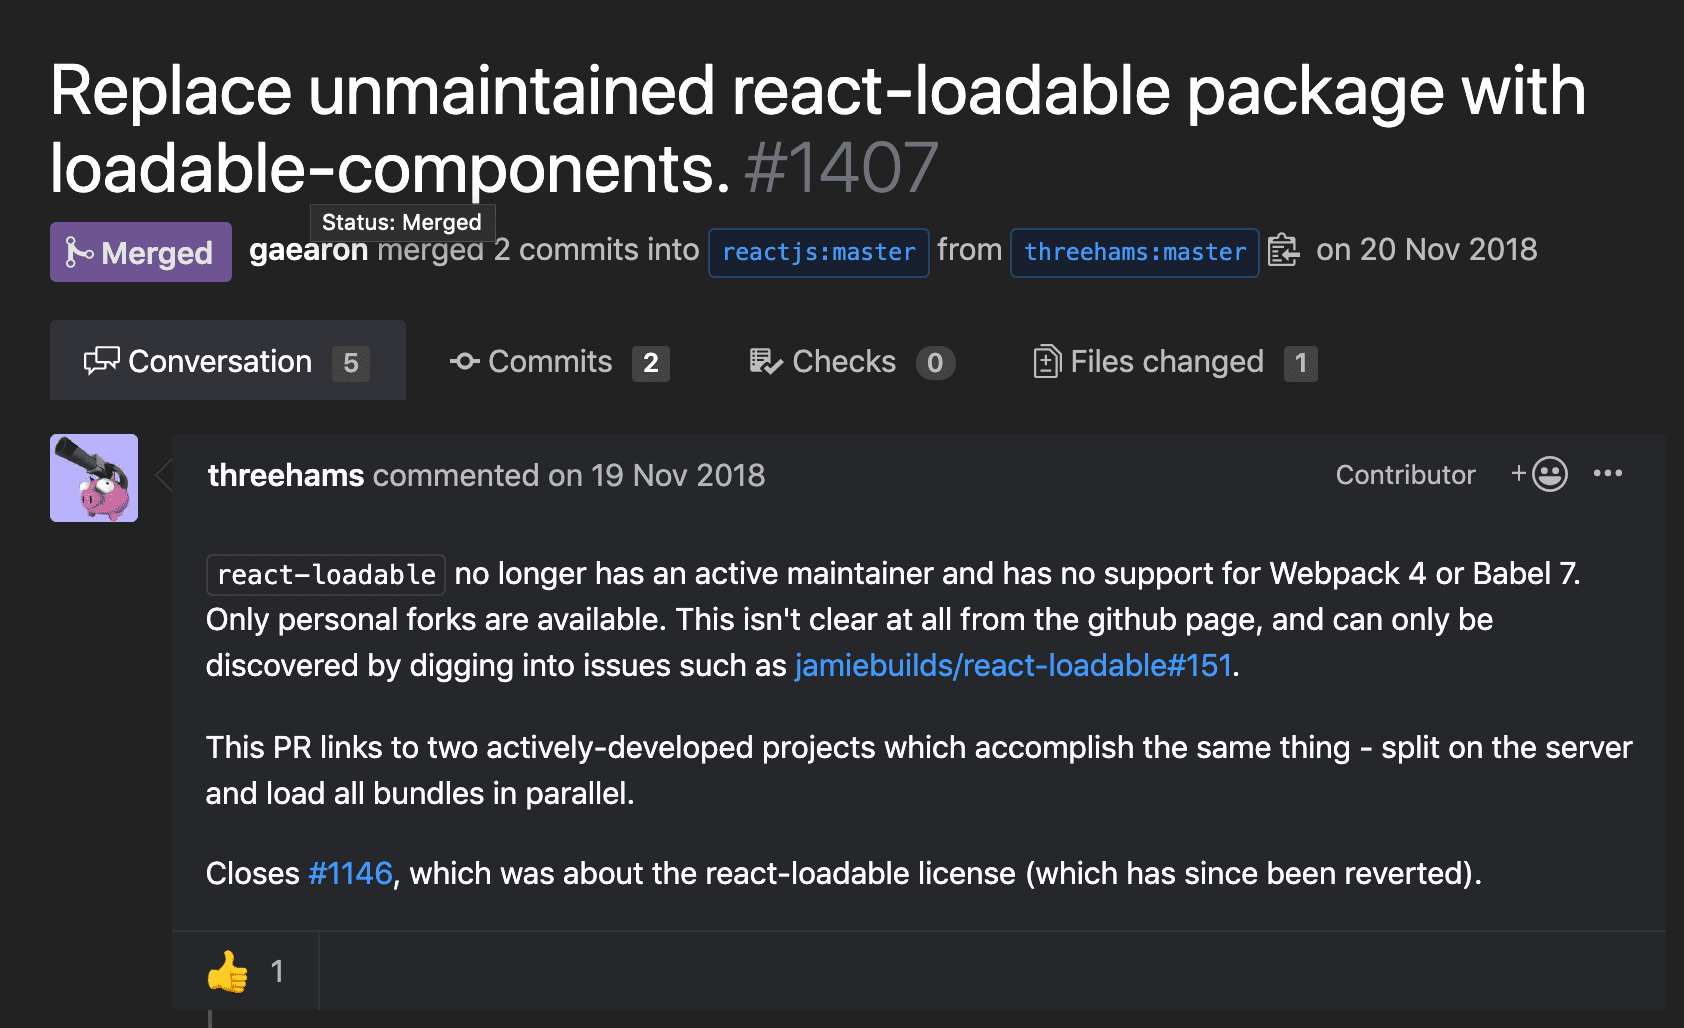Image resolution: width=1684 pixels, height=1028 pixels.
Task: Open the comment options ellipsis menu
Action: coord(1607,474)
